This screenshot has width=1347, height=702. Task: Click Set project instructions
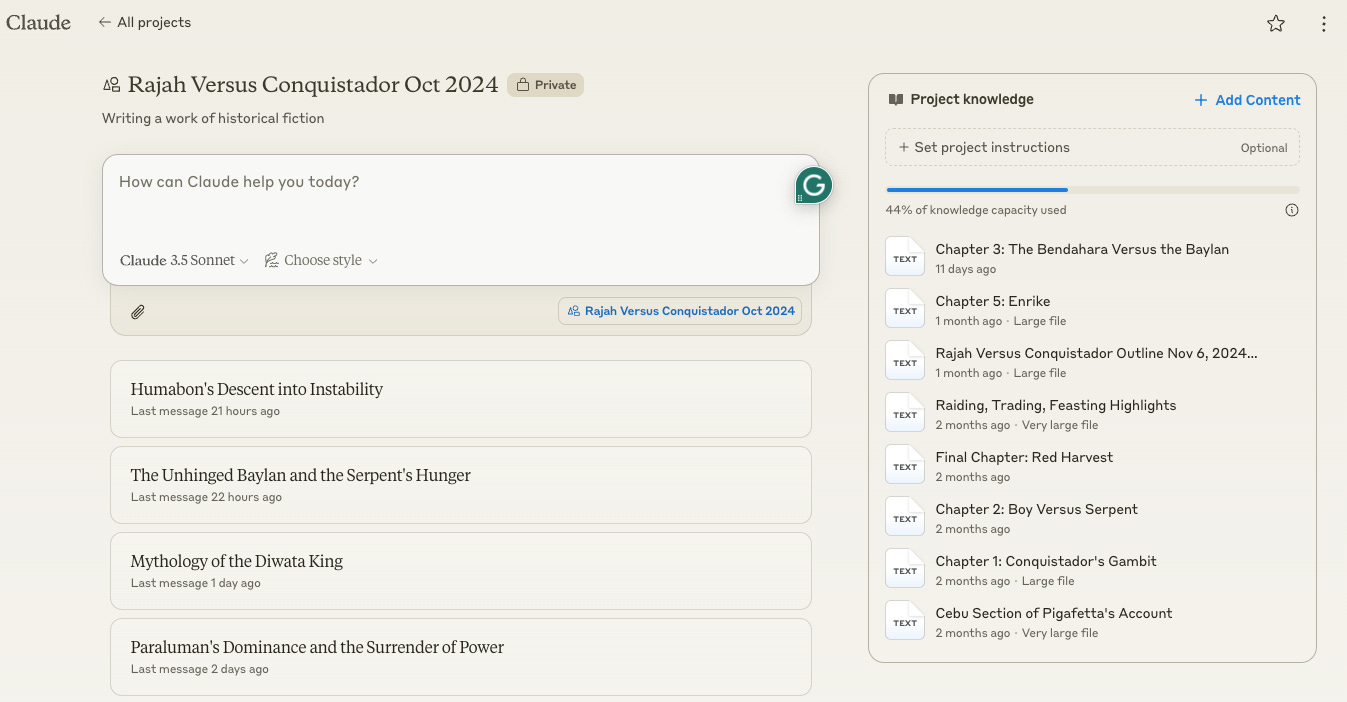point(1092,147)
